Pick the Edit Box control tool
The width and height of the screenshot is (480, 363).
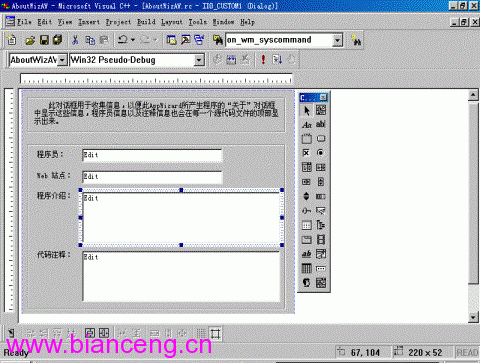(321, 125)
